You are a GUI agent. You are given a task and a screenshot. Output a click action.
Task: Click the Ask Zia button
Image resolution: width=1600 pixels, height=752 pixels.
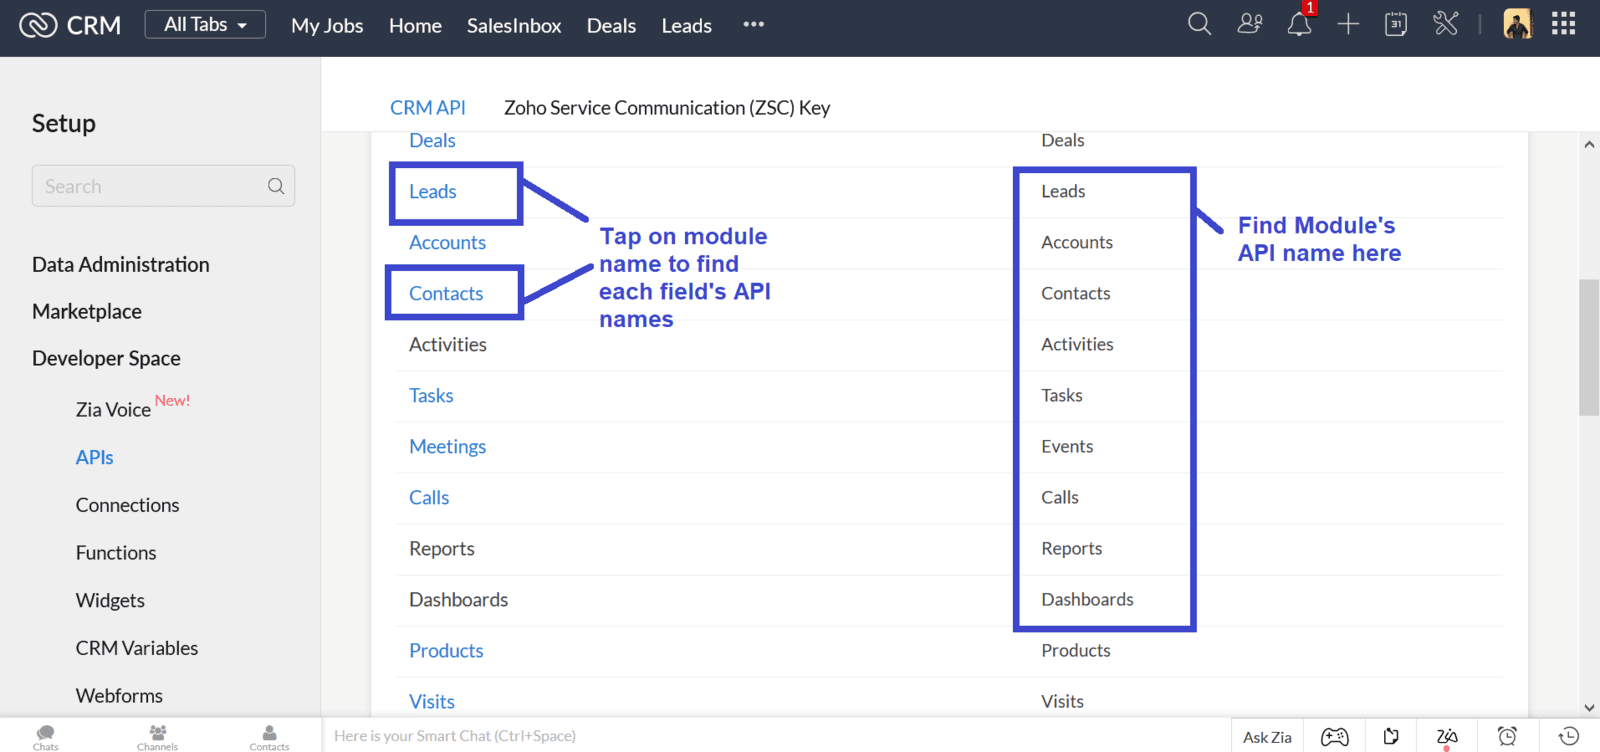[1267, 737]
